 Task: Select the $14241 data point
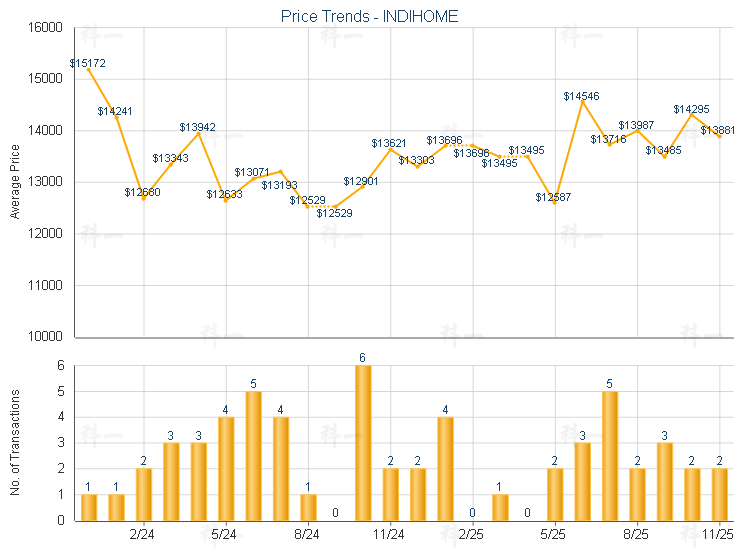point(117,117)
